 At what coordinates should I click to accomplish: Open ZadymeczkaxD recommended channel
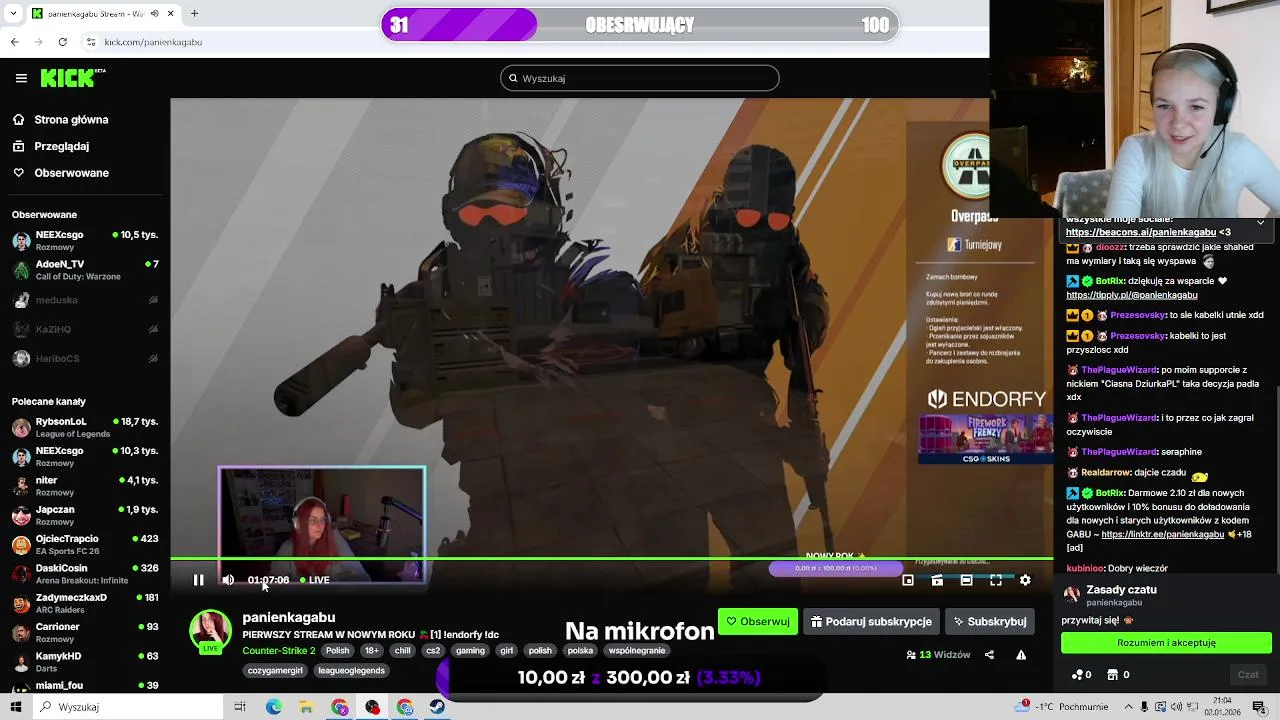[85, 603]
